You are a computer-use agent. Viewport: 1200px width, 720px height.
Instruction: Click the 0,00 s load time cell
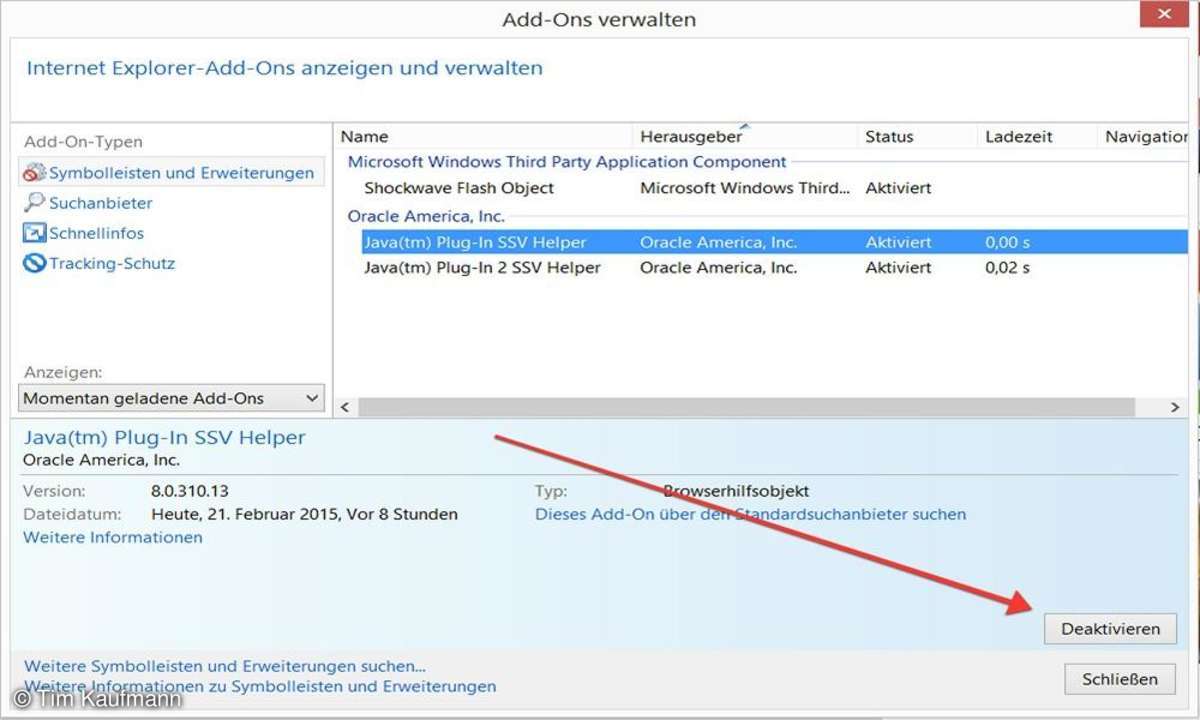1008,242
